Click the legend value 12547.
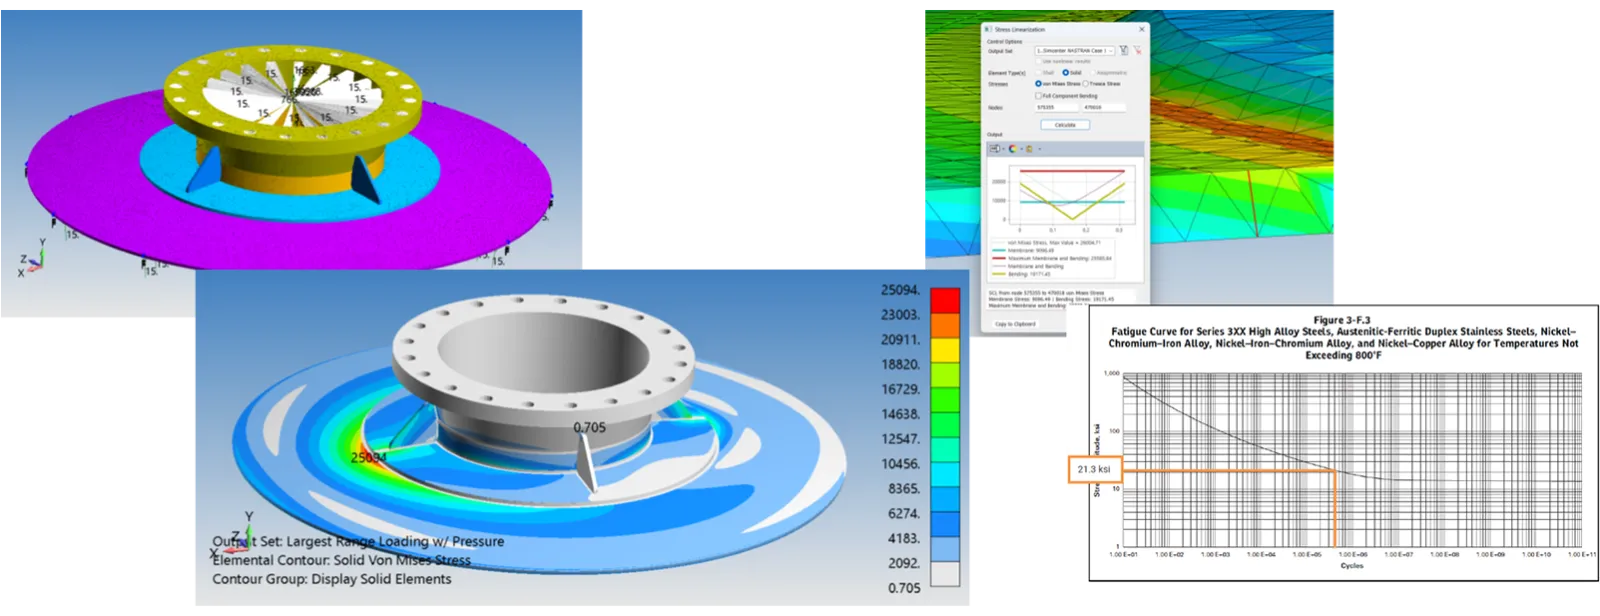Image resolution: width=1600 pixels, height=616 pixels. 900,439
